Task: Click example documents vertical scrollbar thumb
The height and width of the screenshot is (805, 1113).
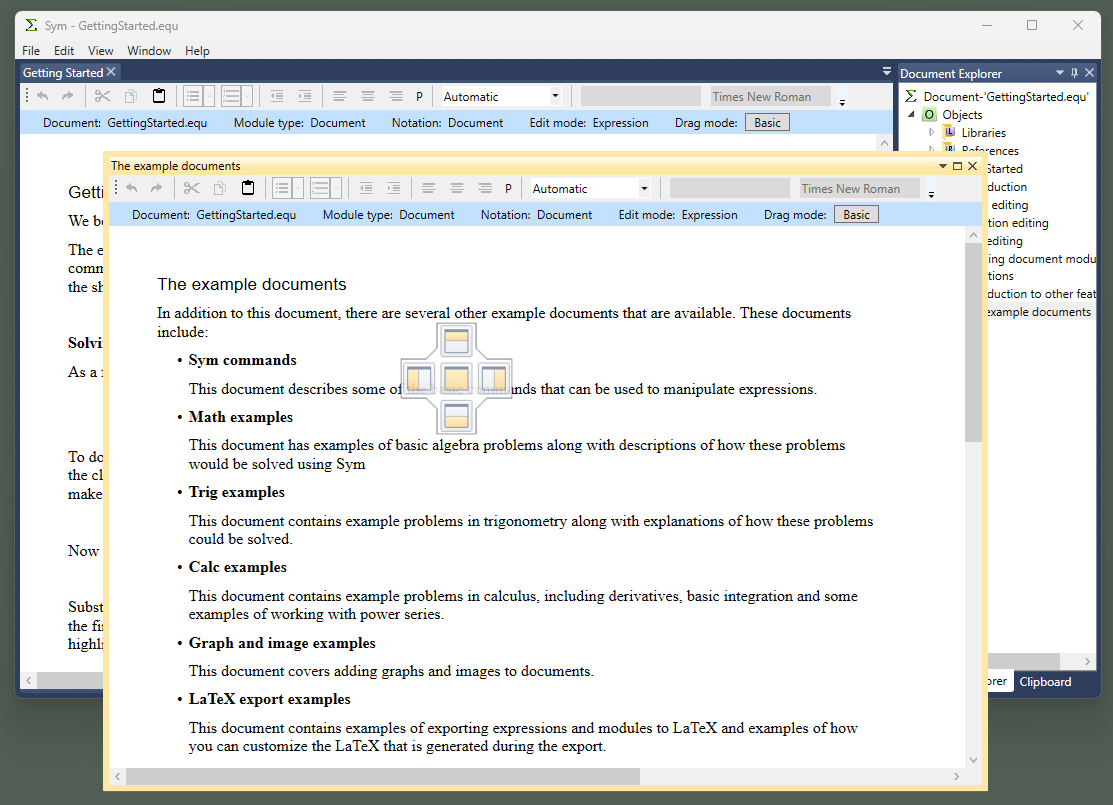Action: [x=973, y=343]
